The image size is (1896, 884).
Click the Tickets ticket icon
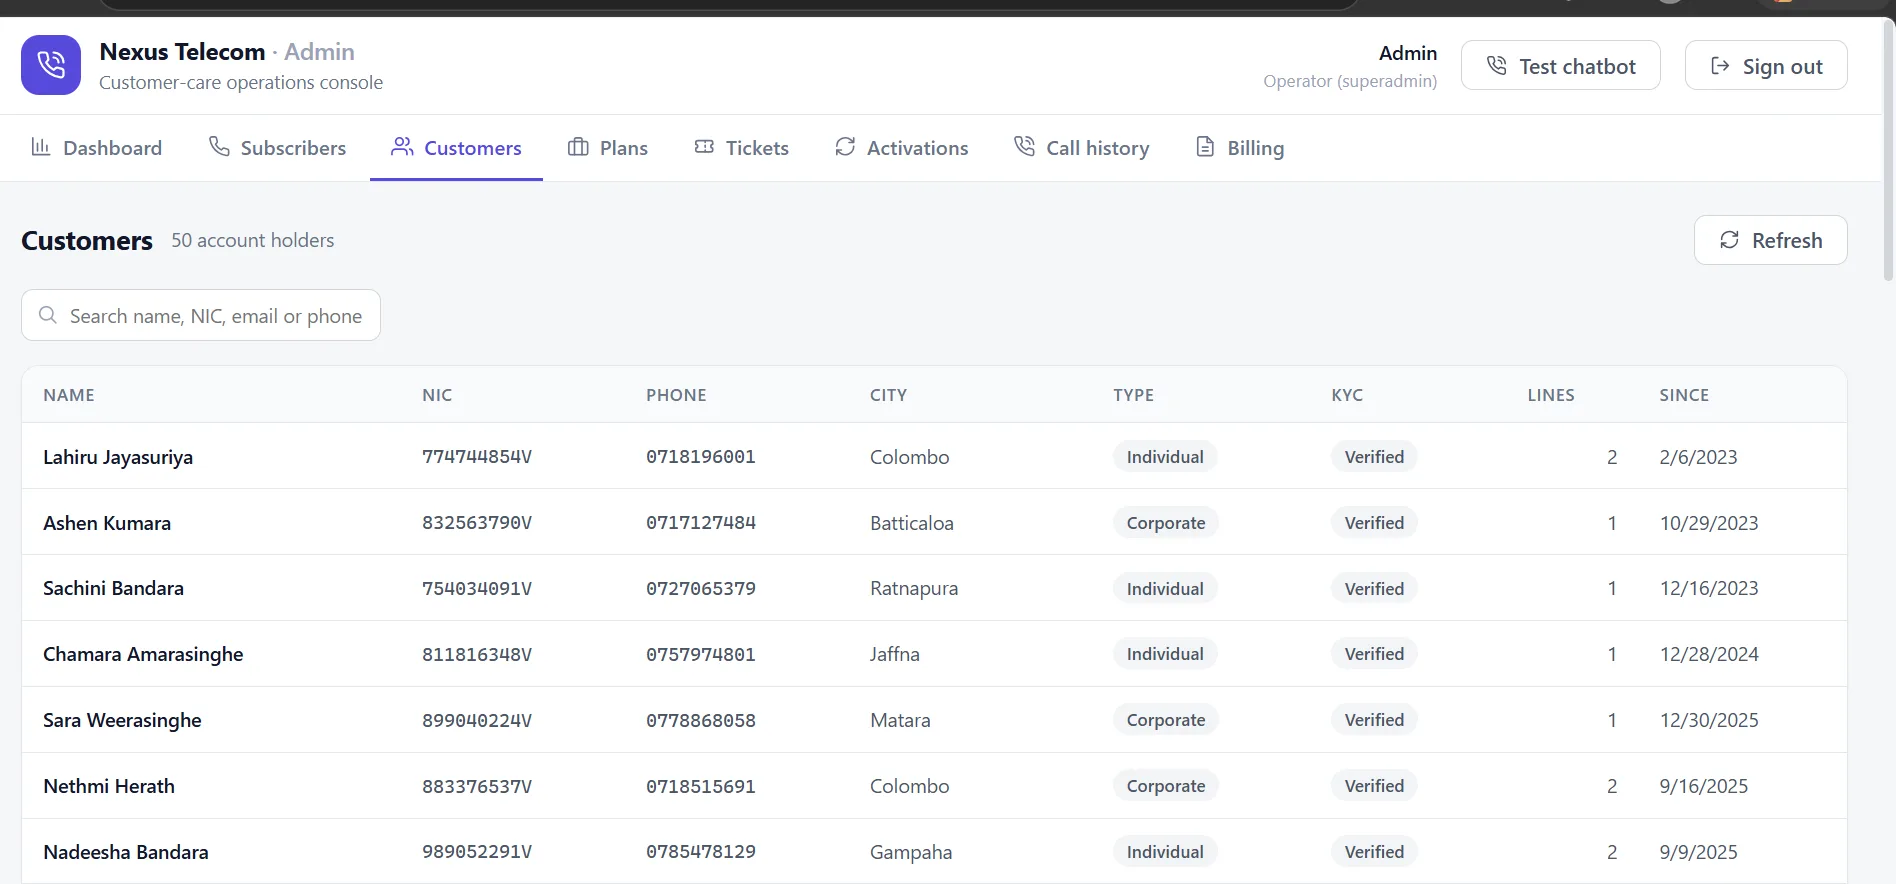[704, 147]
